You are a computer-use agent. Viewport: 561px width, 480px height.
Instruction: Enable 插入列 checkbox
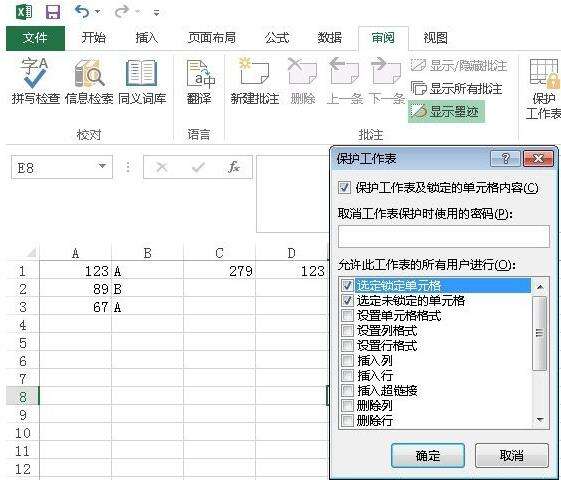pyautogui.click(x=347, y=361)
